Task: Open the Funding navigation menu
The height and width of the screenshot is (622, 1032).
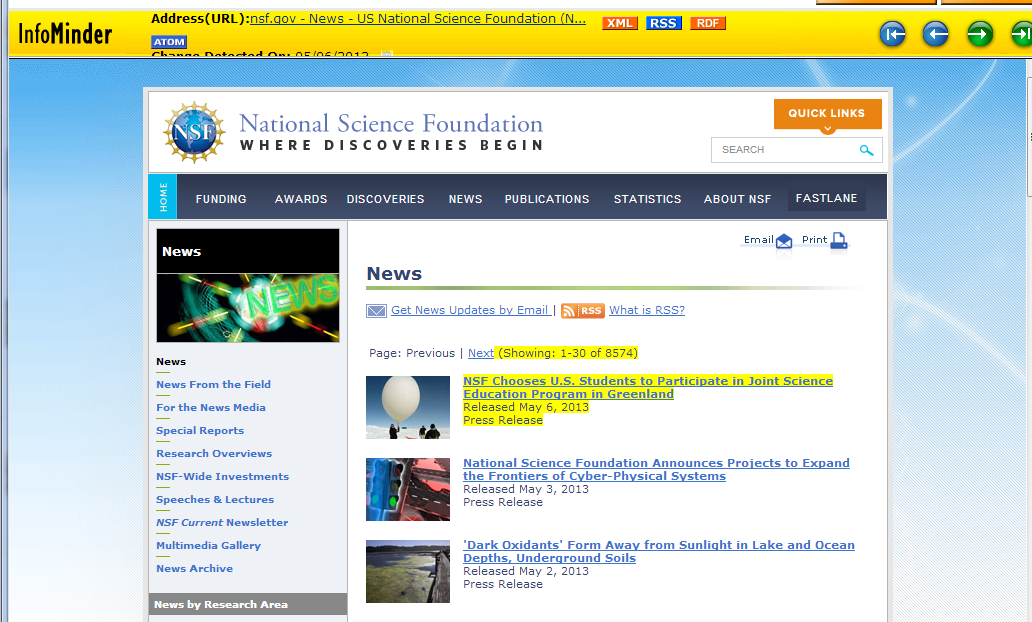Action: coord(221,199)
